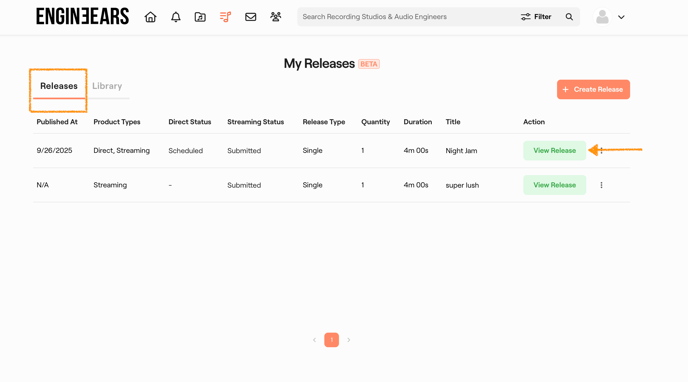Open the music folder icon

200,17
